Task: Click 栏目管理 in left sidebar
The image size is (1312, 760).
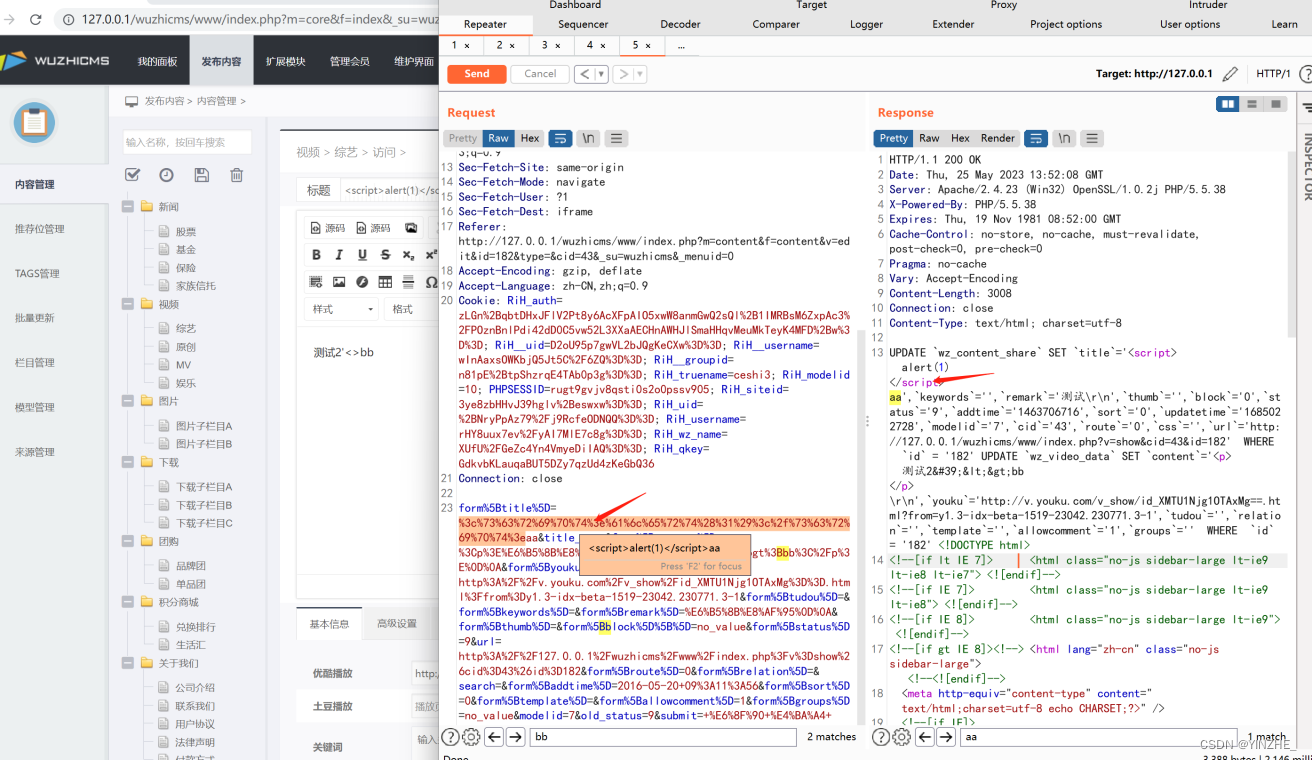Action: pos(35,363)
